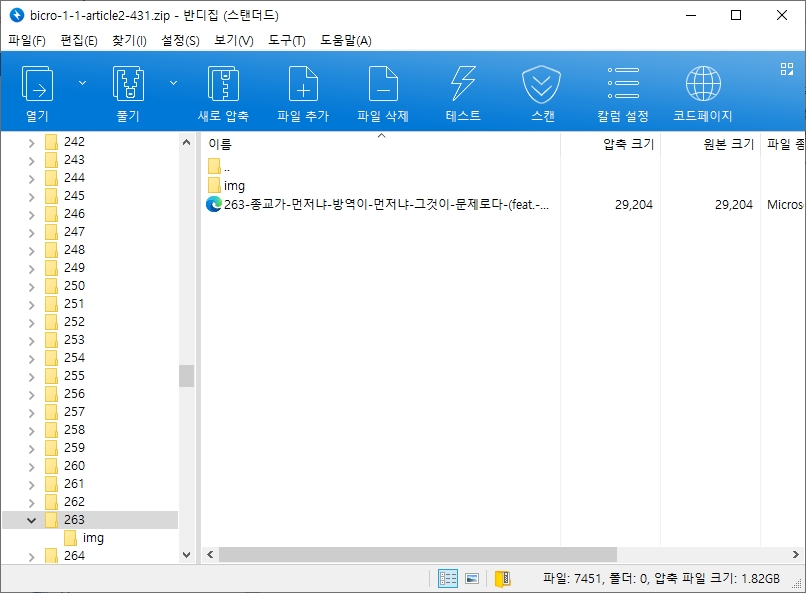Click the yellow archive icon in status bar

(x=502, y=579)
